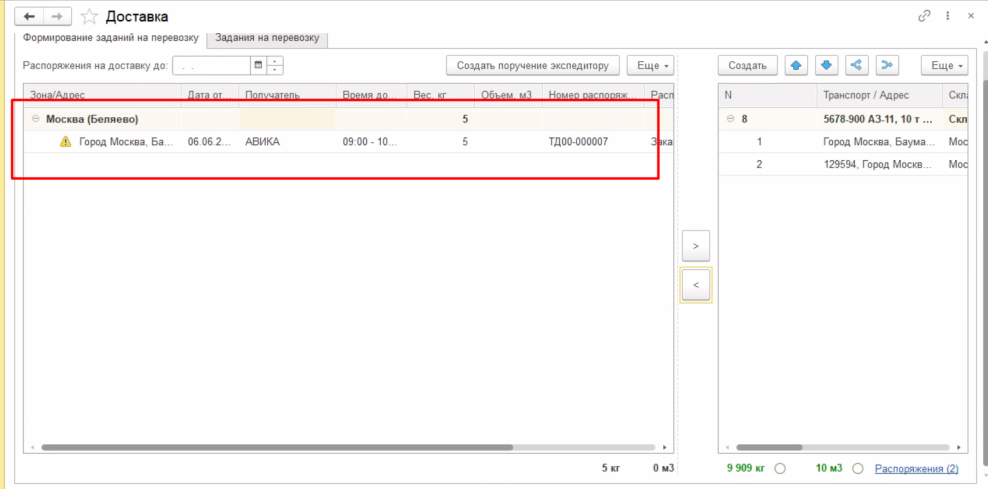Click the split route icon
The width and height of the screenshot is (988, 489).
click(x=856, y=65)
